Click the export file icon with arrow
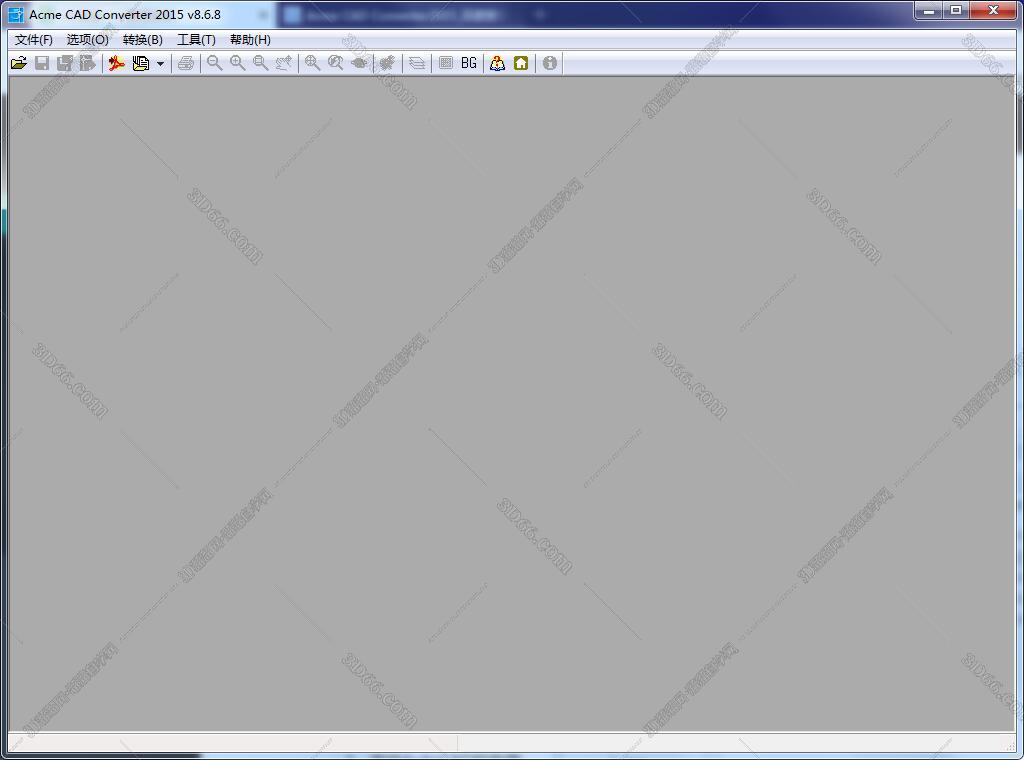Viewport: 1024px width, 760px height. (88, 63)
